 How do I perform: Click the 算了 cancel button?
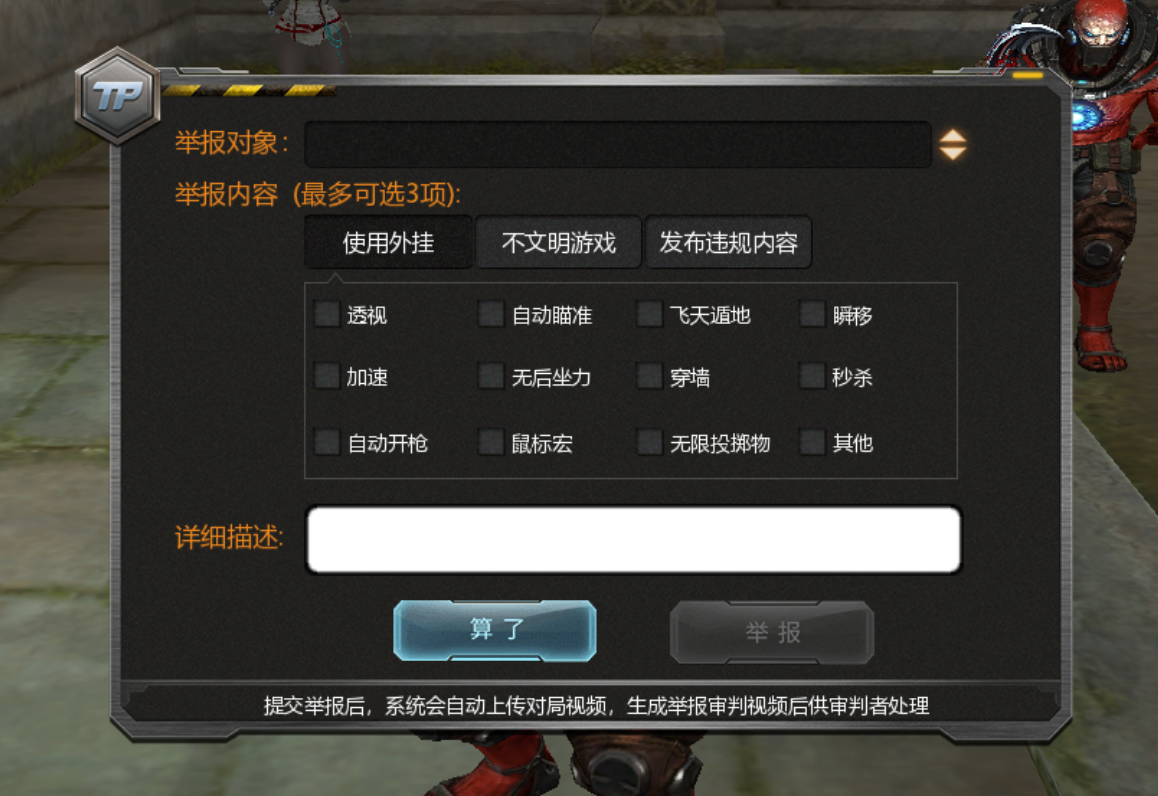click(x=495, y=631)
